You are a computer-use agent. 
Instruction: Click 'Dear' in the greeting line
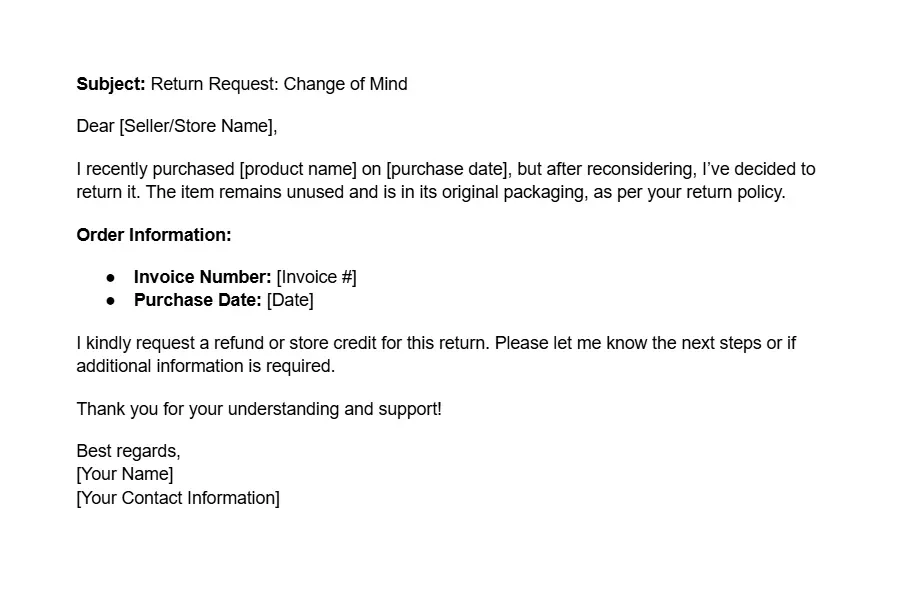95,126
